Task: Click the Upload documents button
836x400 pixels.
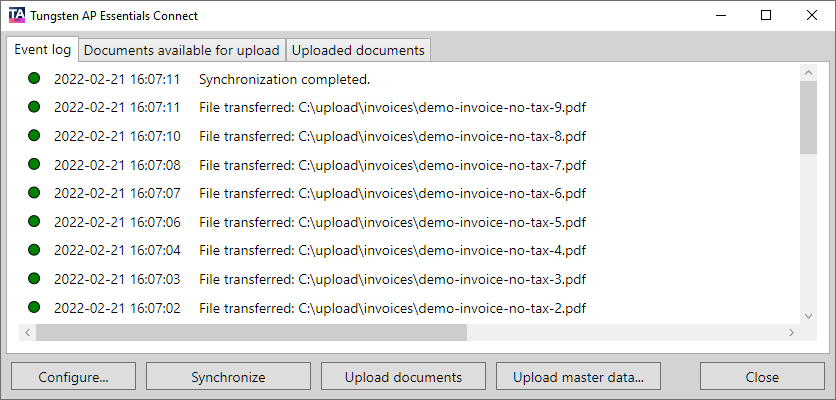Action: [x=403, y=377]
